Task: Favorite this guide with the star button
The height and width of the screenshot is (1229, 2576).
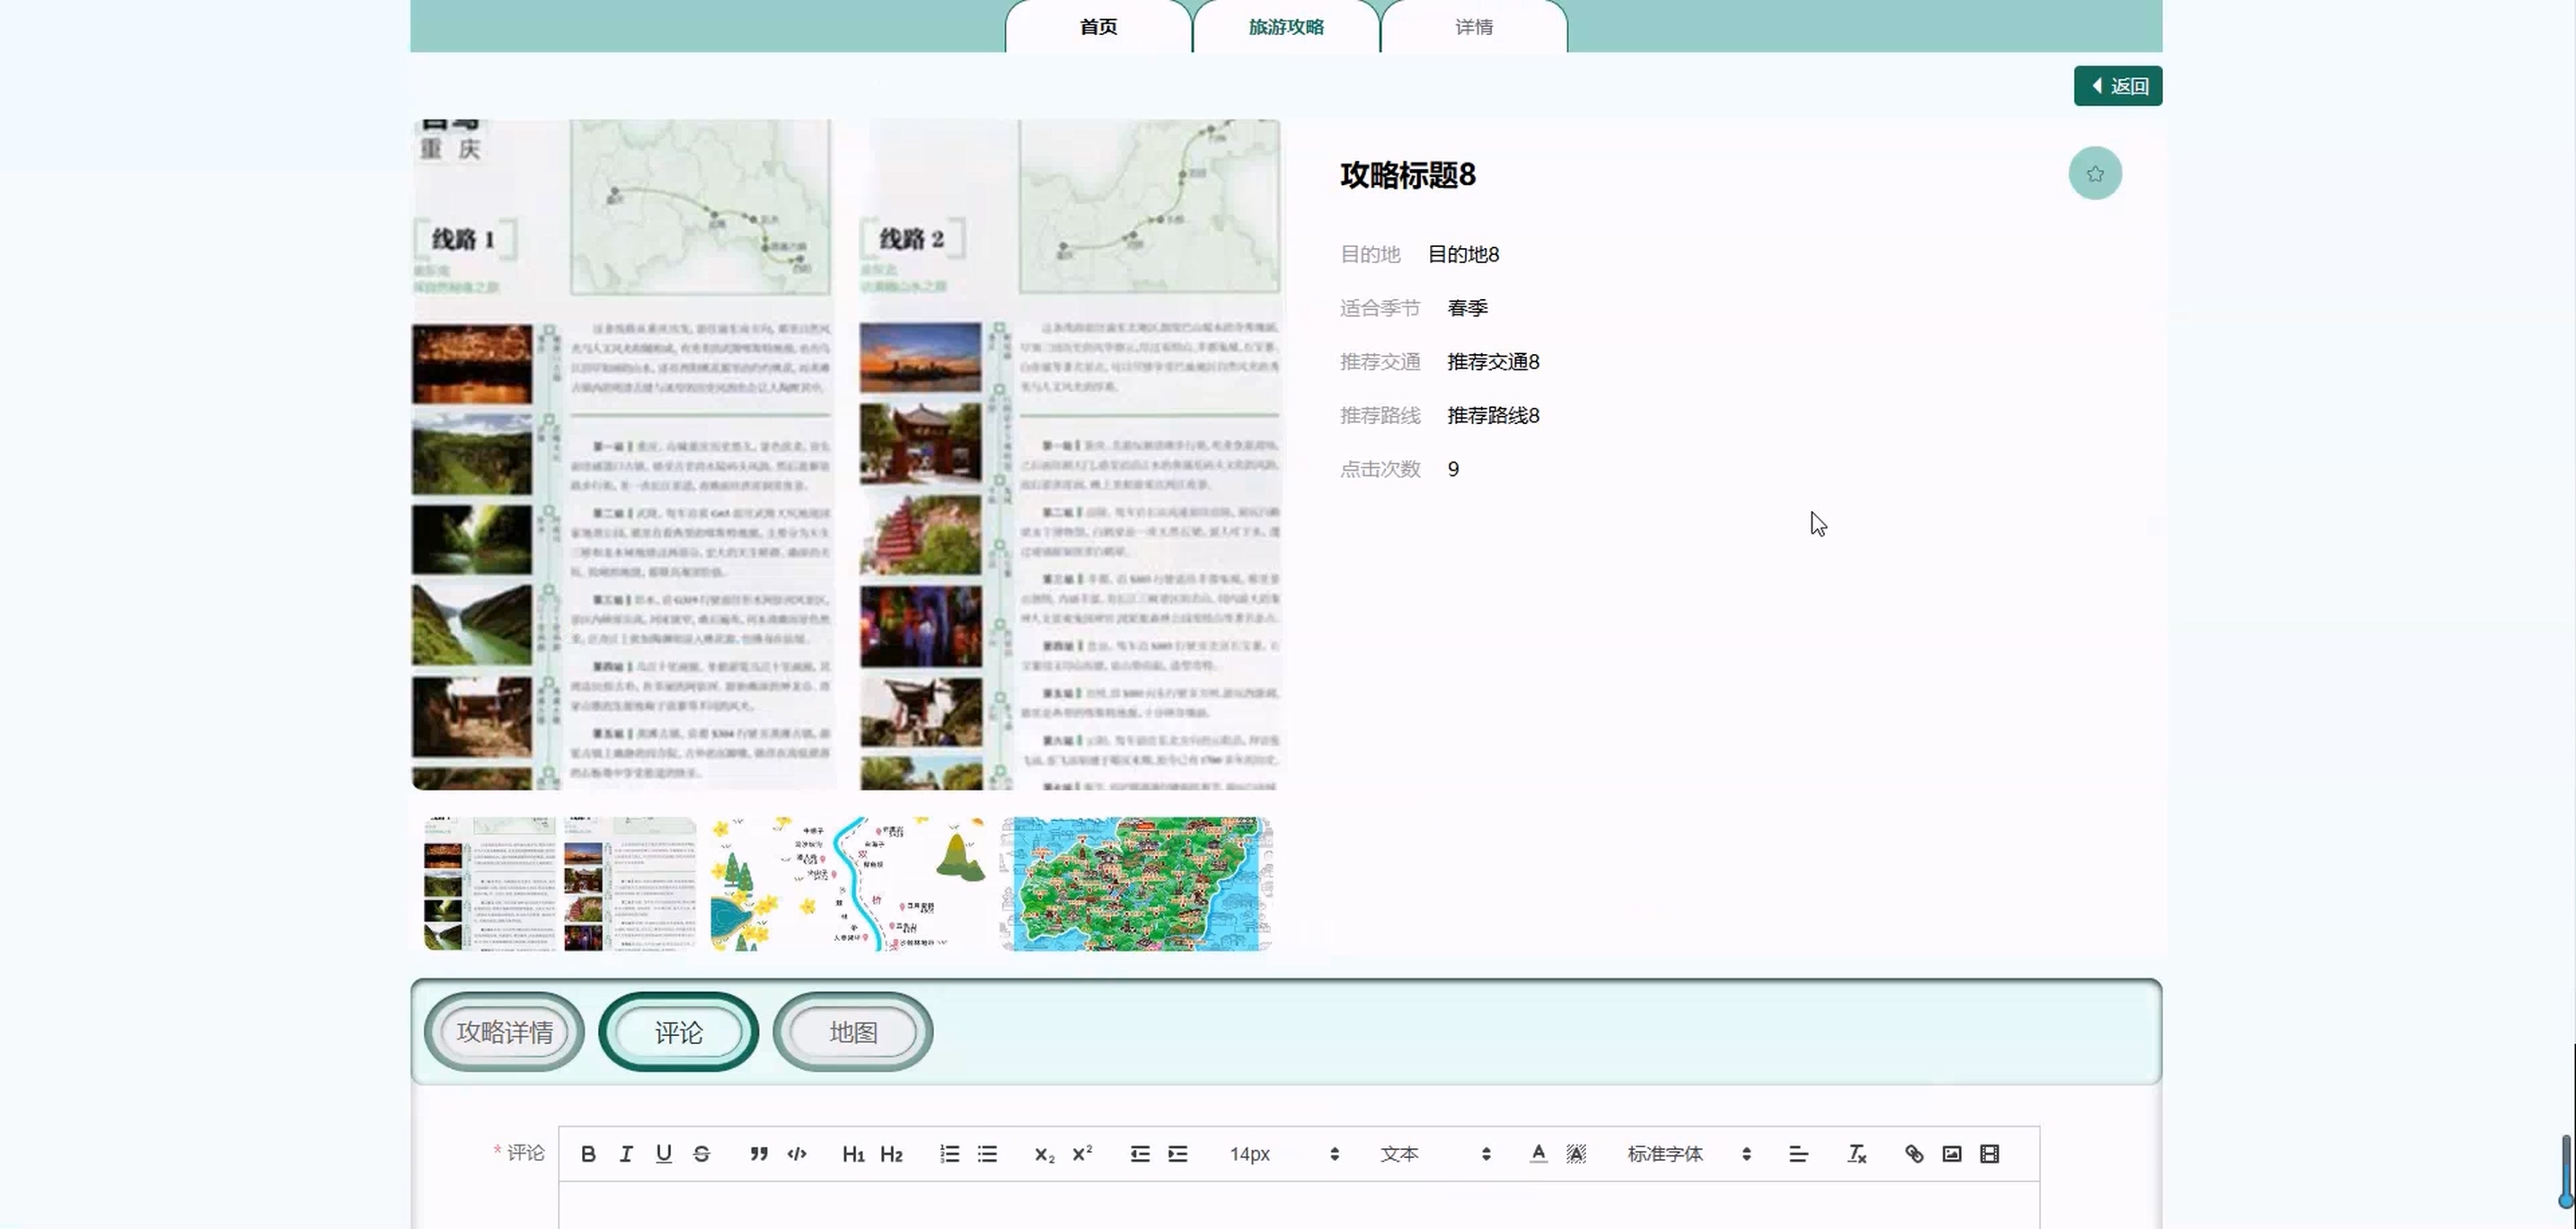Action: coord(2095,174)
